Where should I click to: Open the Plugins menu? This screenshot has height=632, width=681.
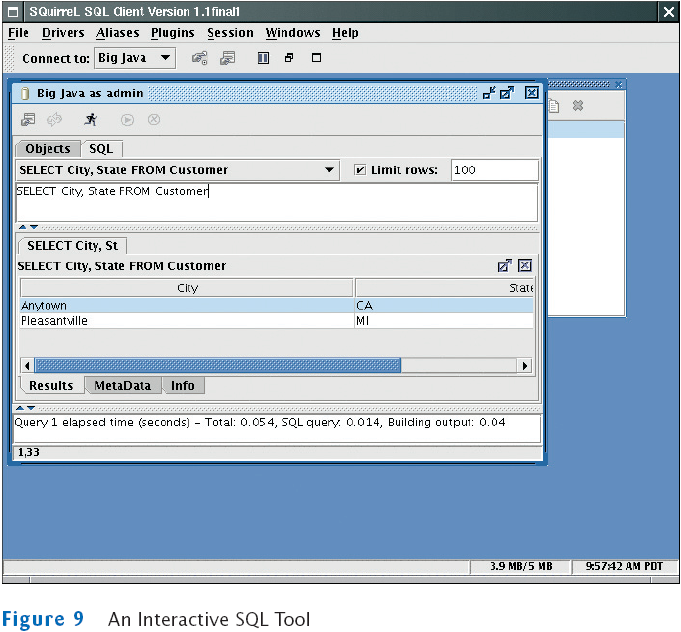coord(172,33)
